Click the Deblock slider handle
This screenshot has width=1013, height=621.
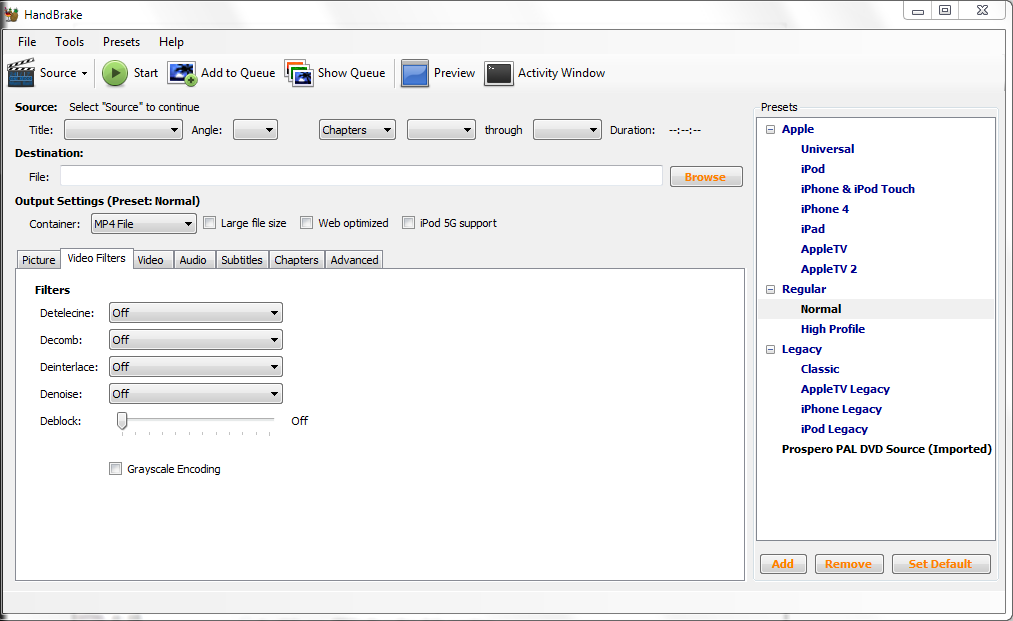122,421
